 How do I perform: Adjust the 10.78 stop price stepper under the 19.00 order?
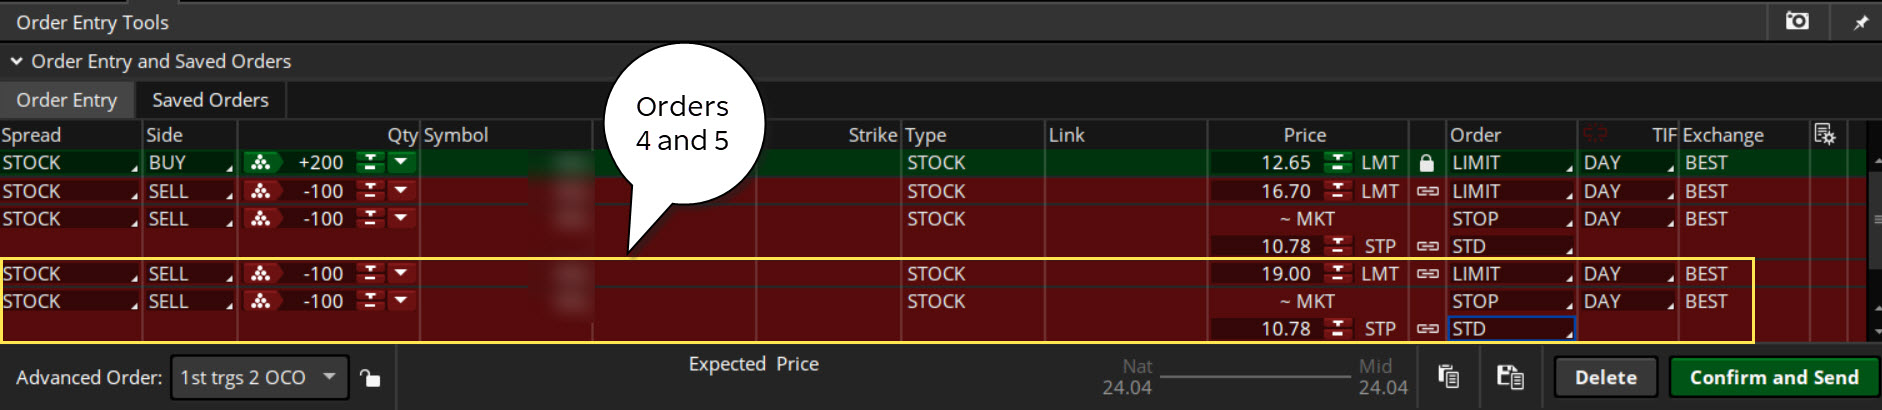[x=1337, y=328]
